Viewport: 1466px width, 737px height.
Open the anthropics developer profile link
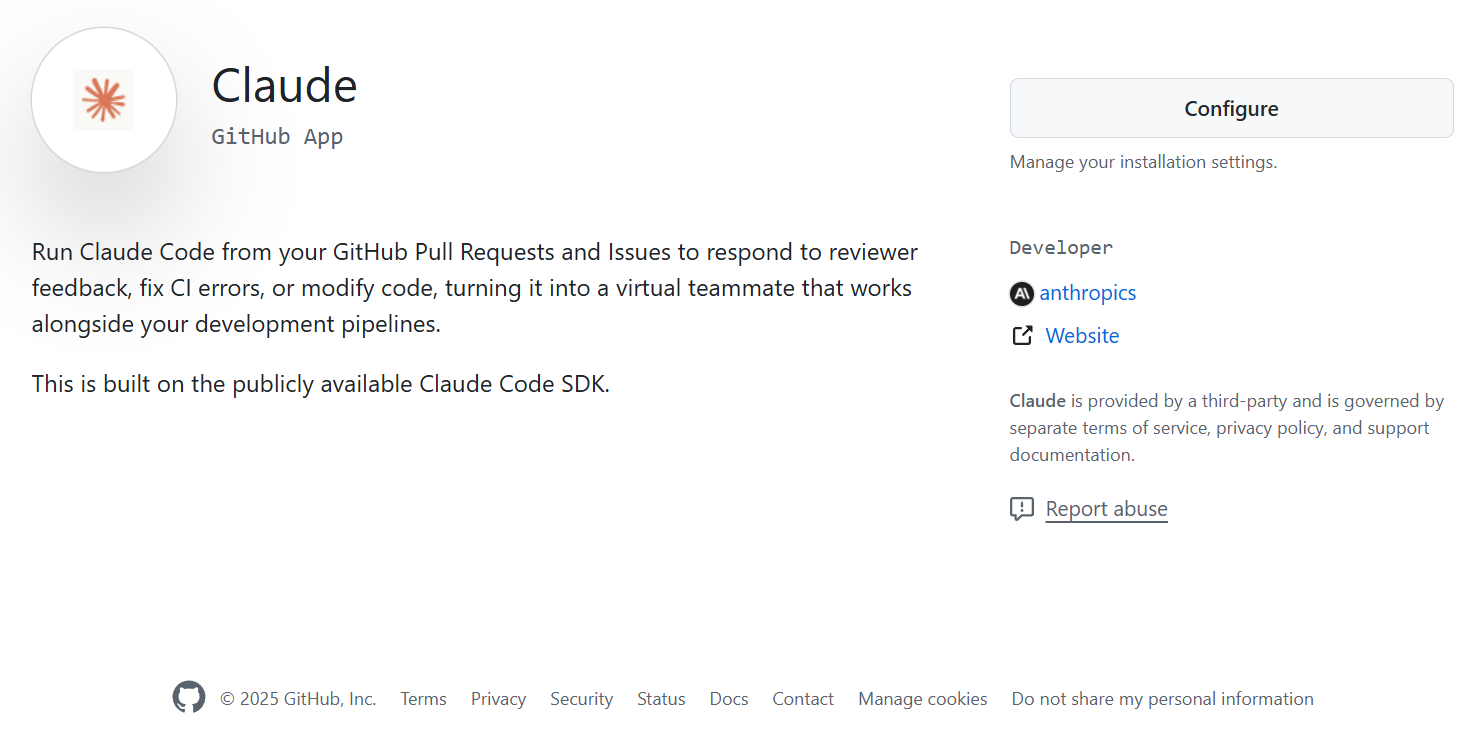tap(1088, 293)
